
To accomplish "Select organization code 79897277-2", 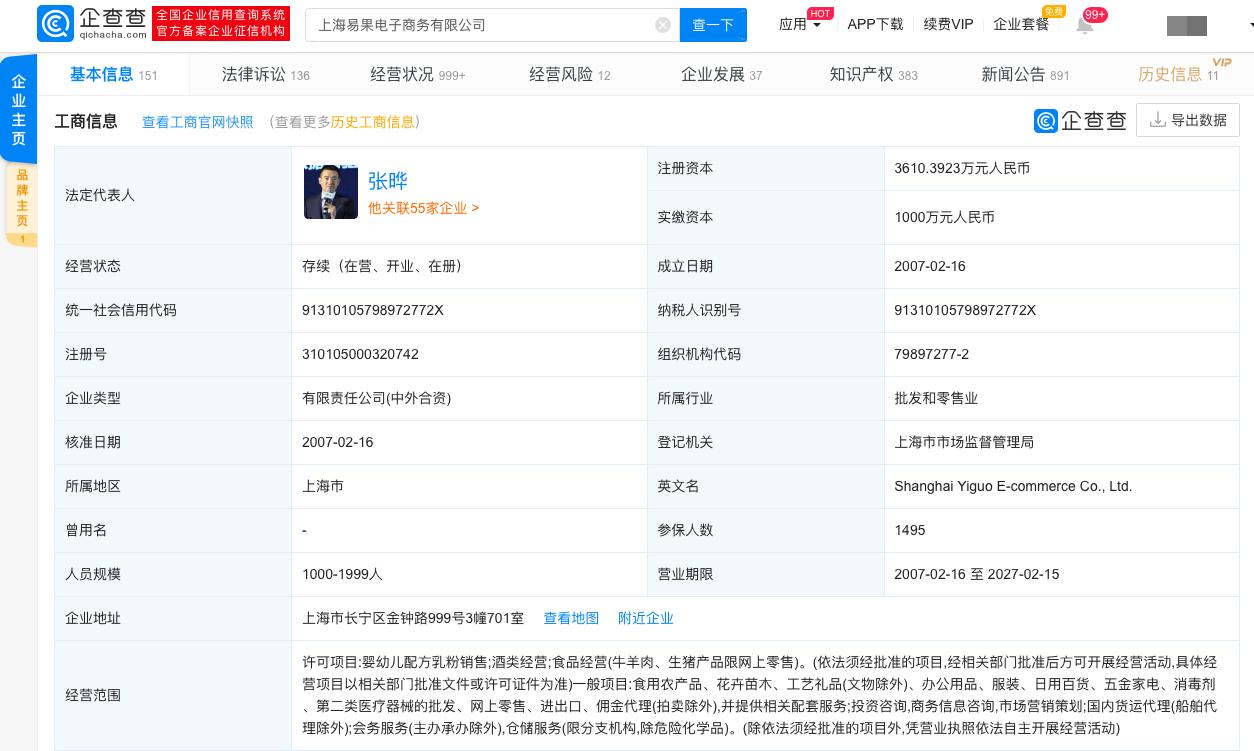I will point(931,354).
